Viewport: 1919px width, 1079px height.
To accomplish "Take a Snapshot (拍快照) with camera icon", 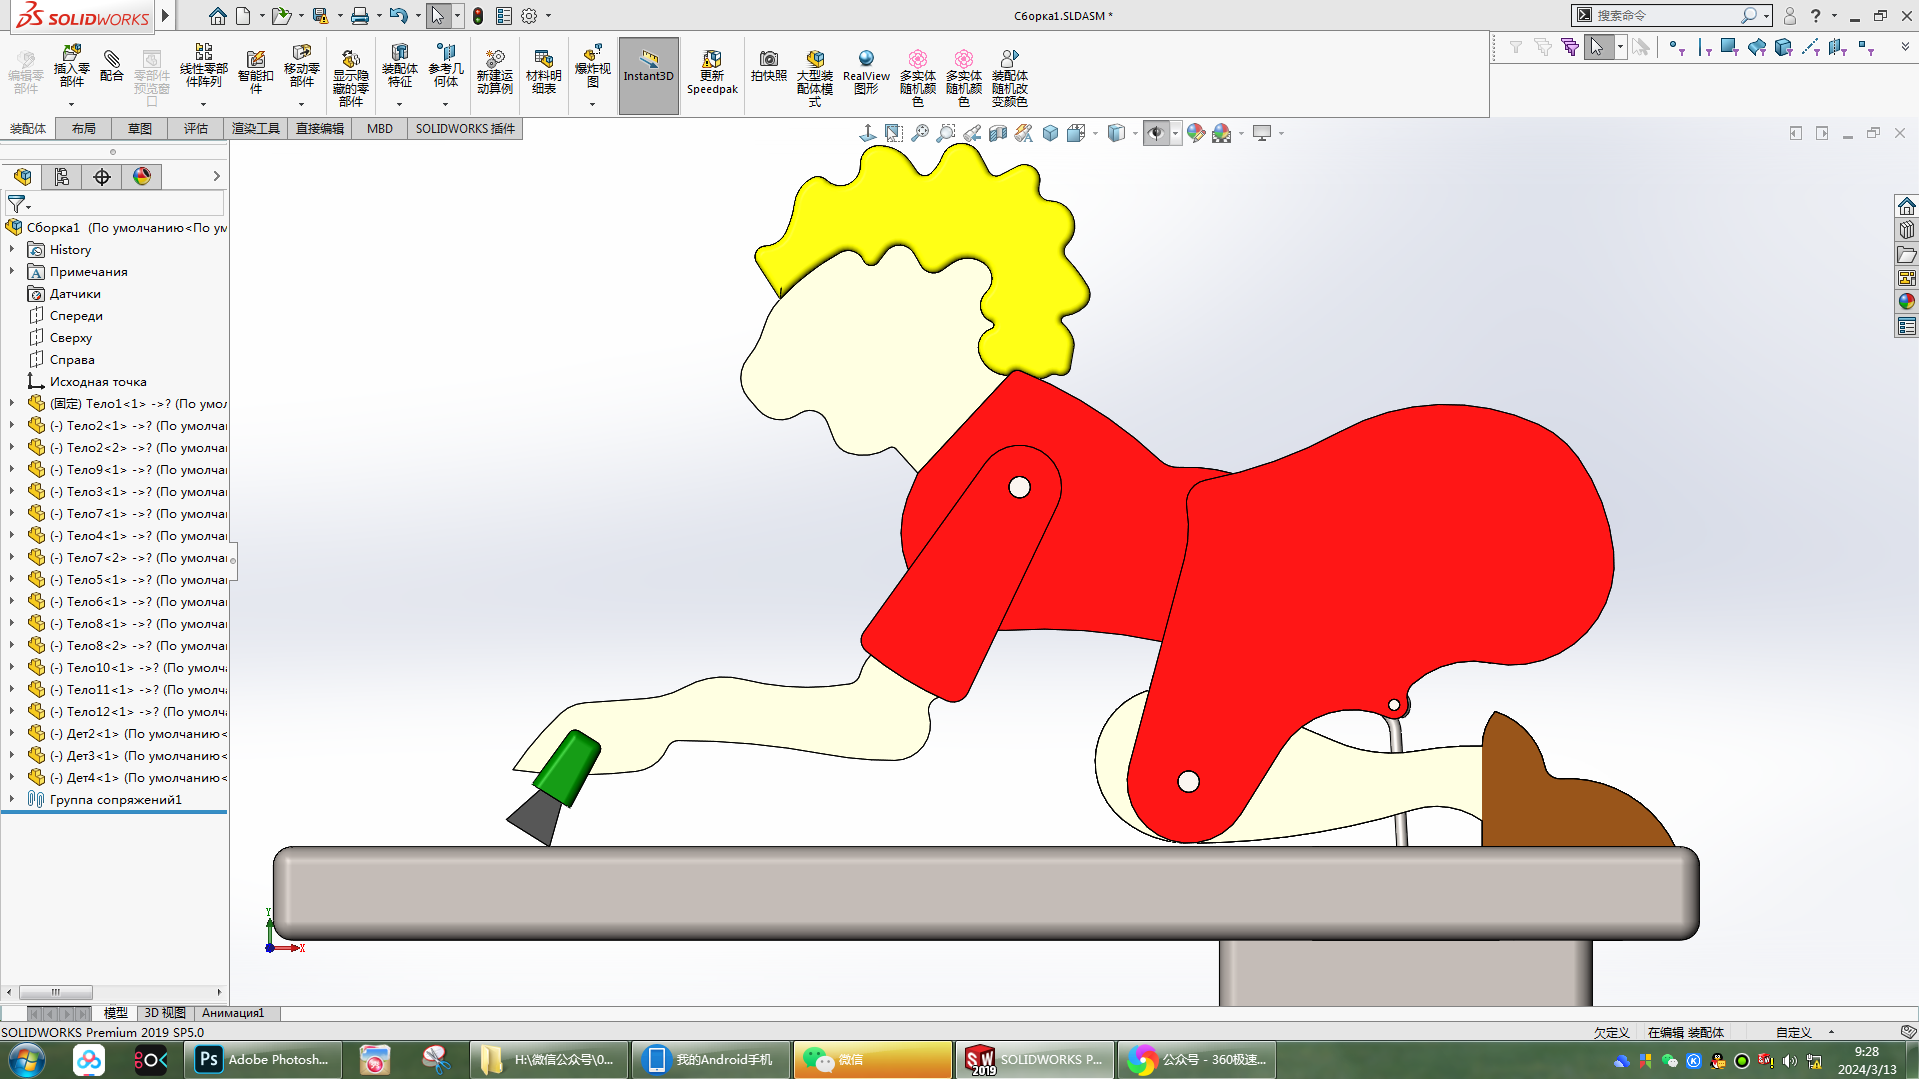I will click(x=768, y=66).
